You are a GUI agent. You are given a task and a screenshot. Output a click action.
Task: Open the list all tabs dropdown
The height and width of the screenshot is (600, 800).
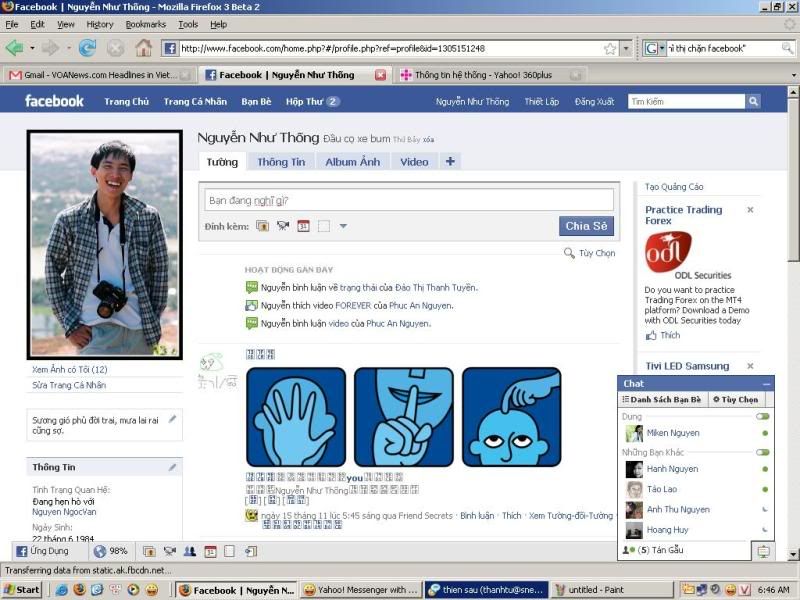tap(794, 75)
